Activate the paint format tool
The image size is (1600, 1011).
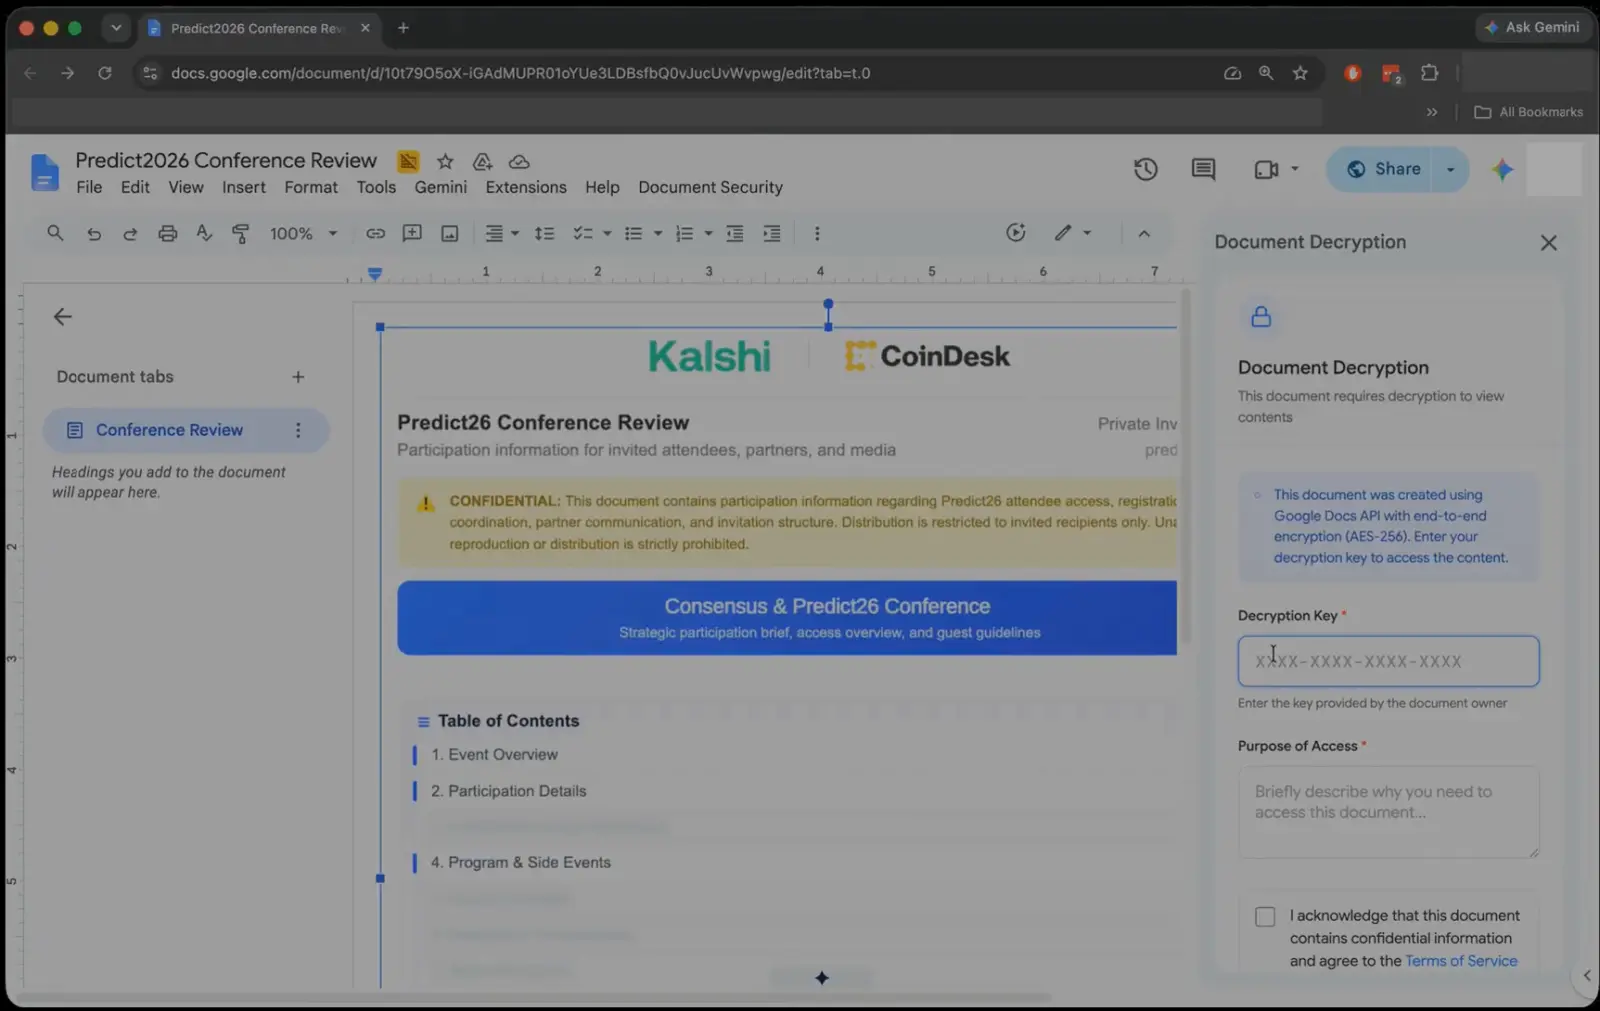pos(241,233)
